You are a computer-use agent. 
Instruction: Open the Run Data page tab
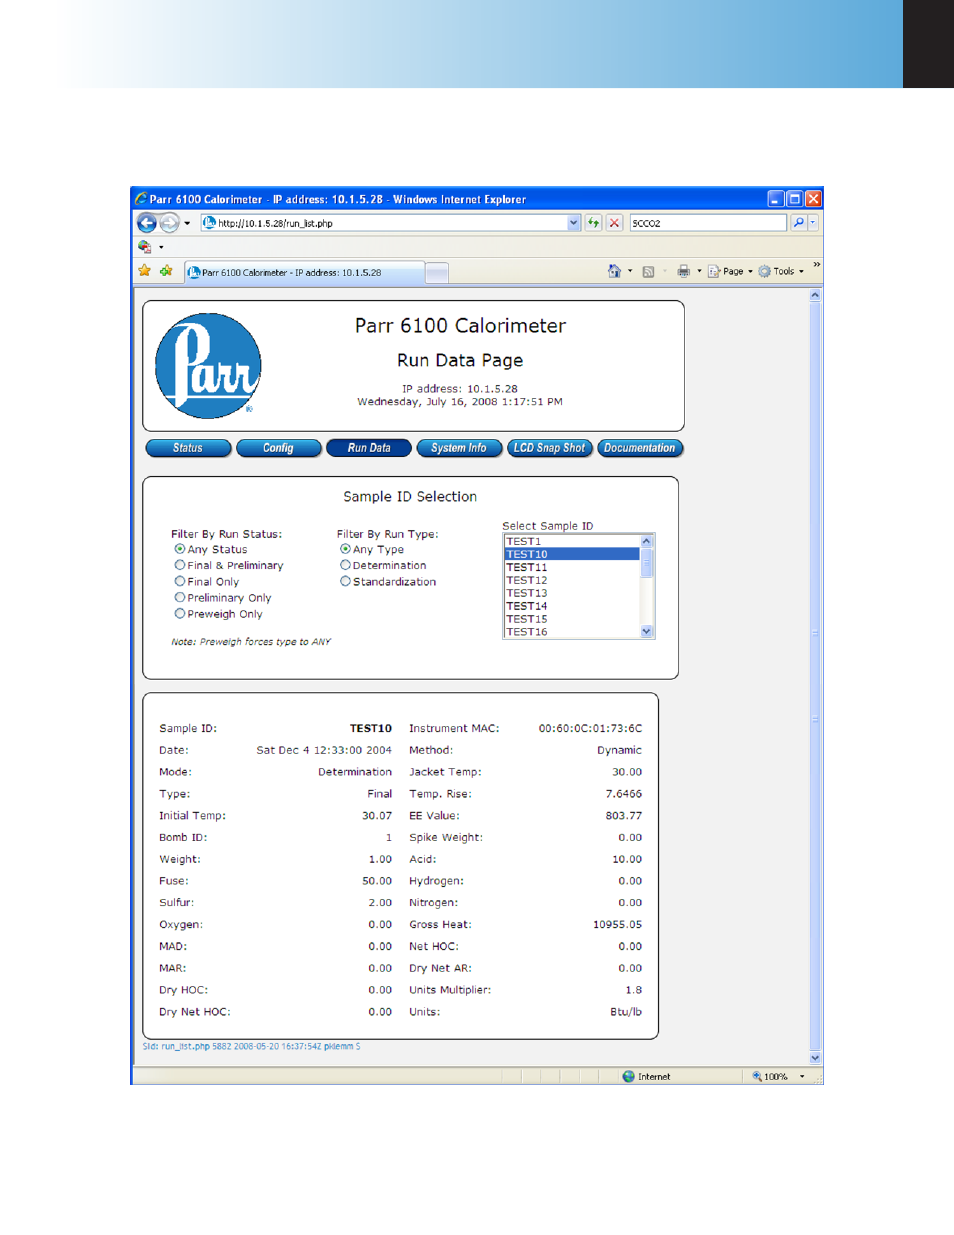click(x=369, y=448)
